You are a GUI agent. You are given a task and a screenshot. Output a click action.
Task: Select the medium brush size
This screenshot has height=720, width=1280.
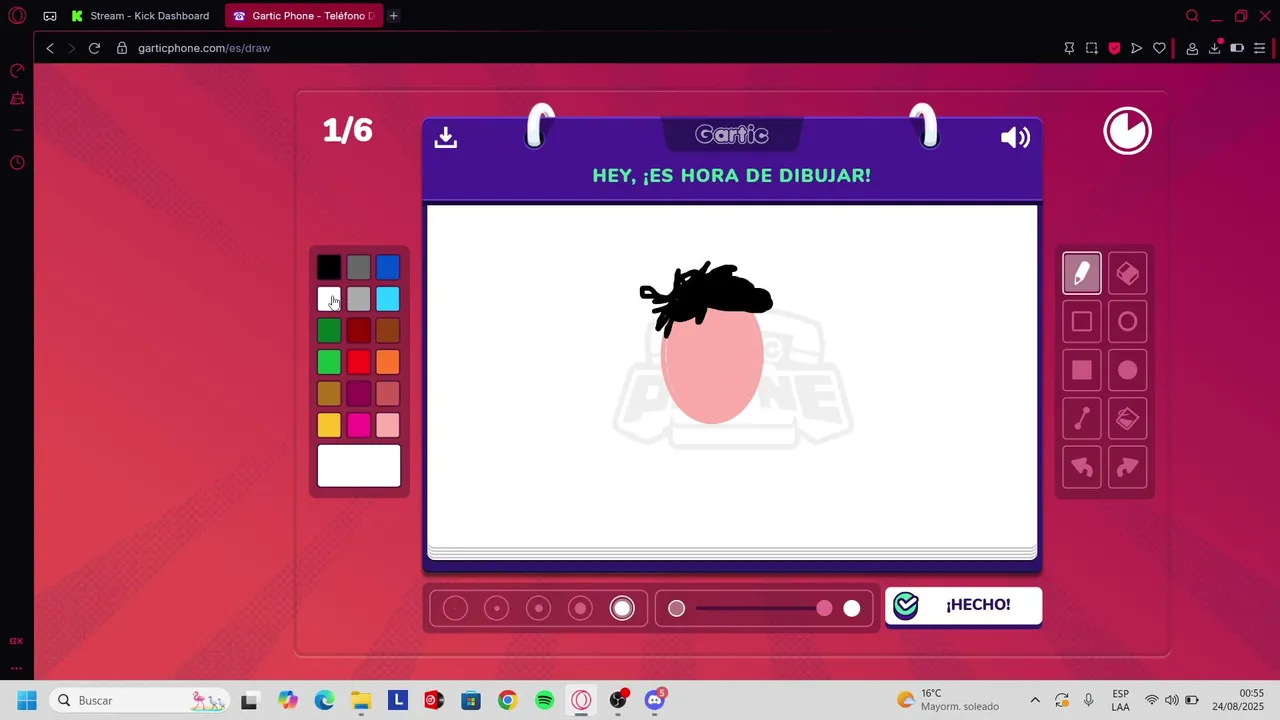coord(539,608)
